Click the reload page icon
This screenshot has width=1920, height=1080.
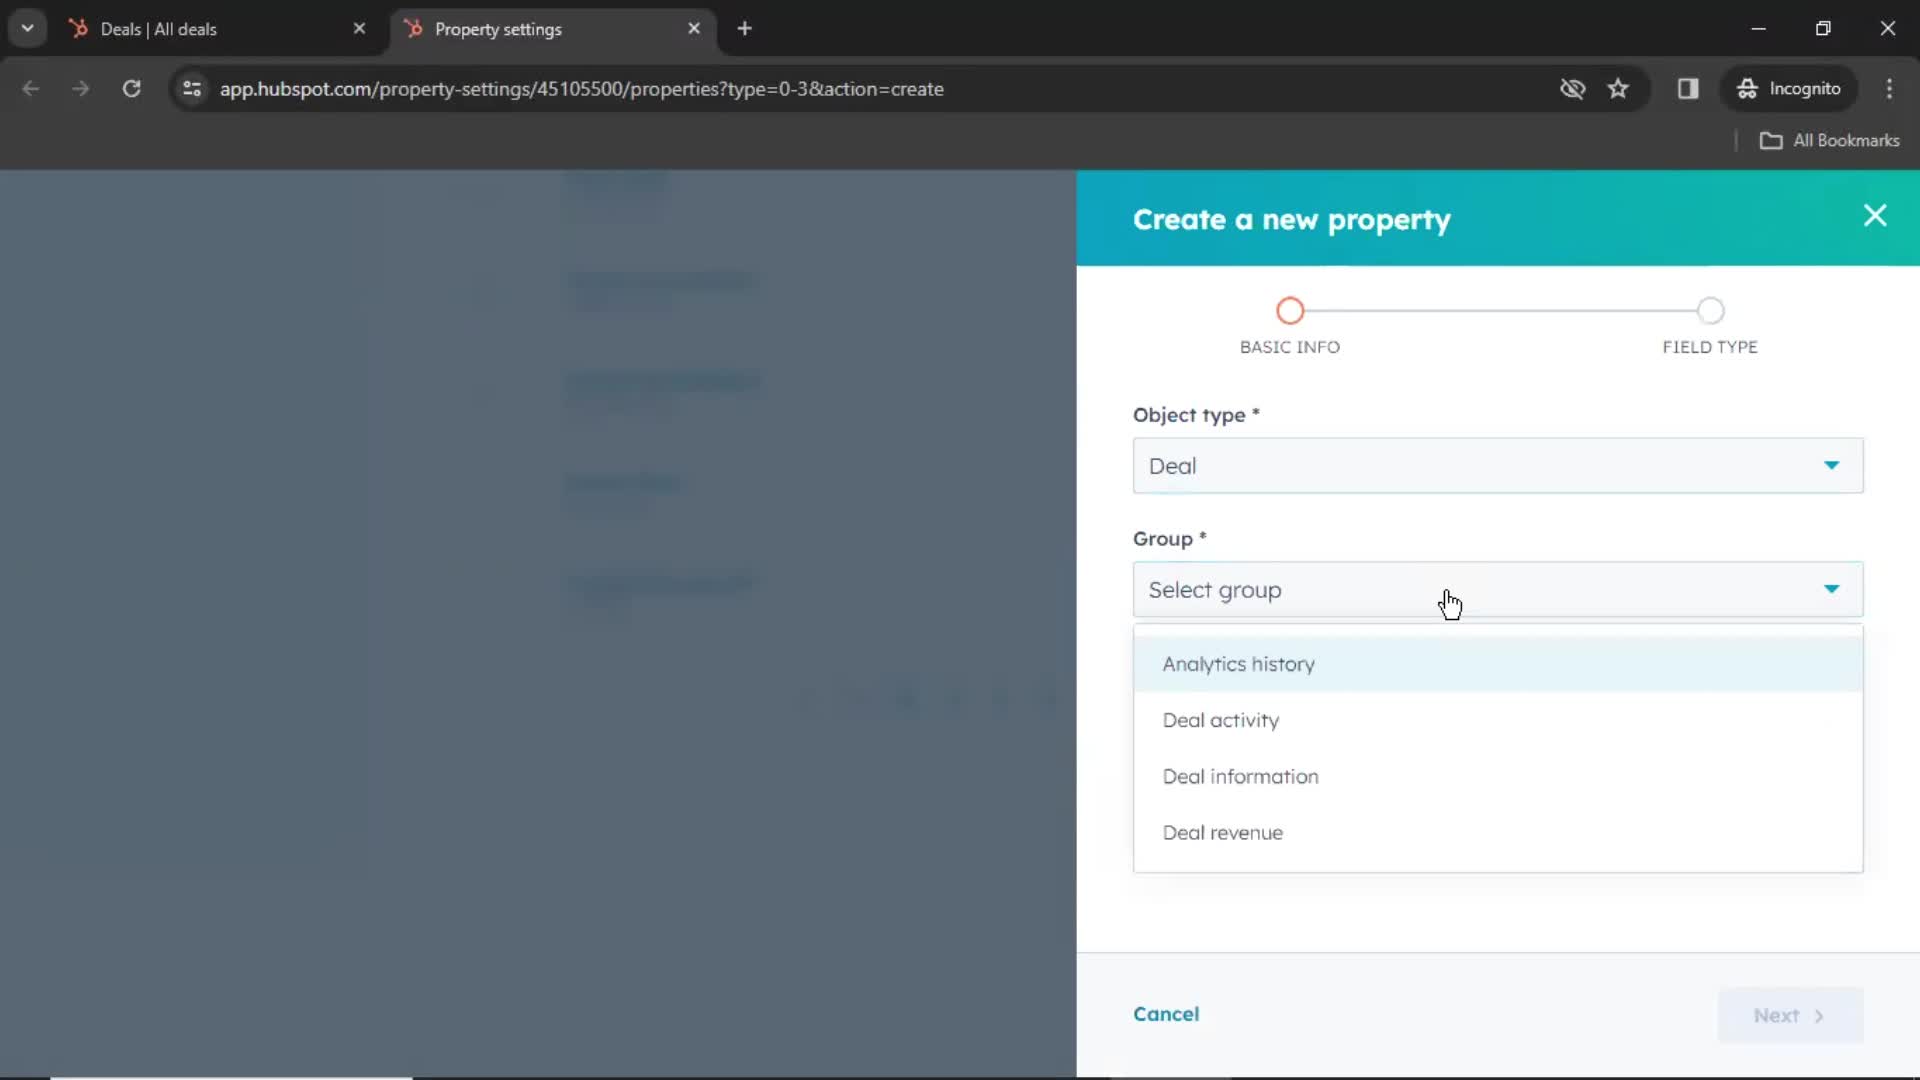click(x=132, y=88)
